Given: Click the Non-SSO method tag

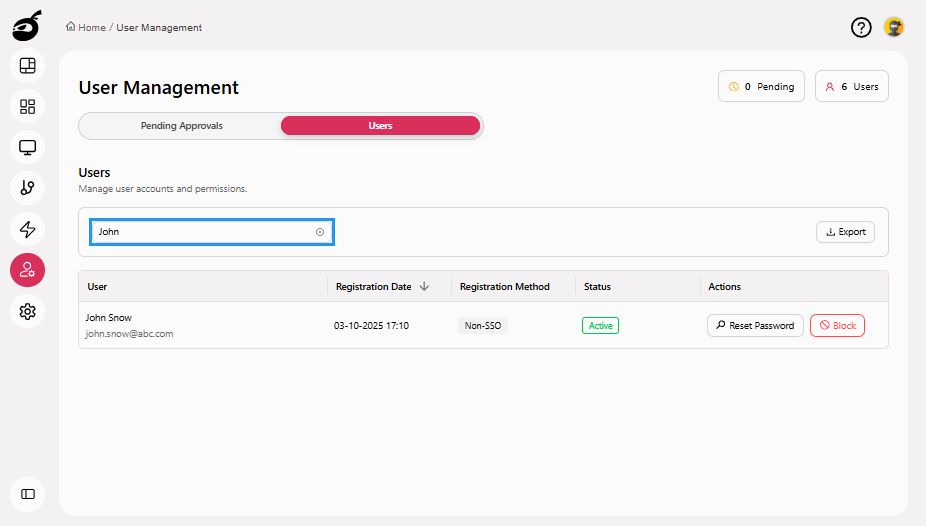Looking at the screenshot, I should [x=482, y=325].
